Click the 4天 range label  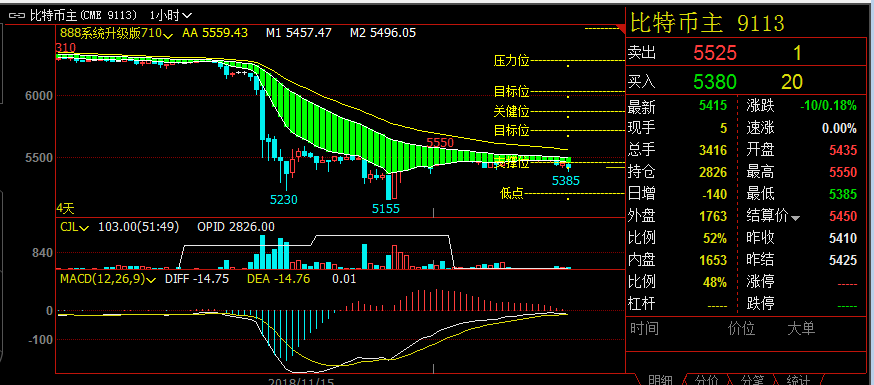pyautogui.click(x=65, y=209)
